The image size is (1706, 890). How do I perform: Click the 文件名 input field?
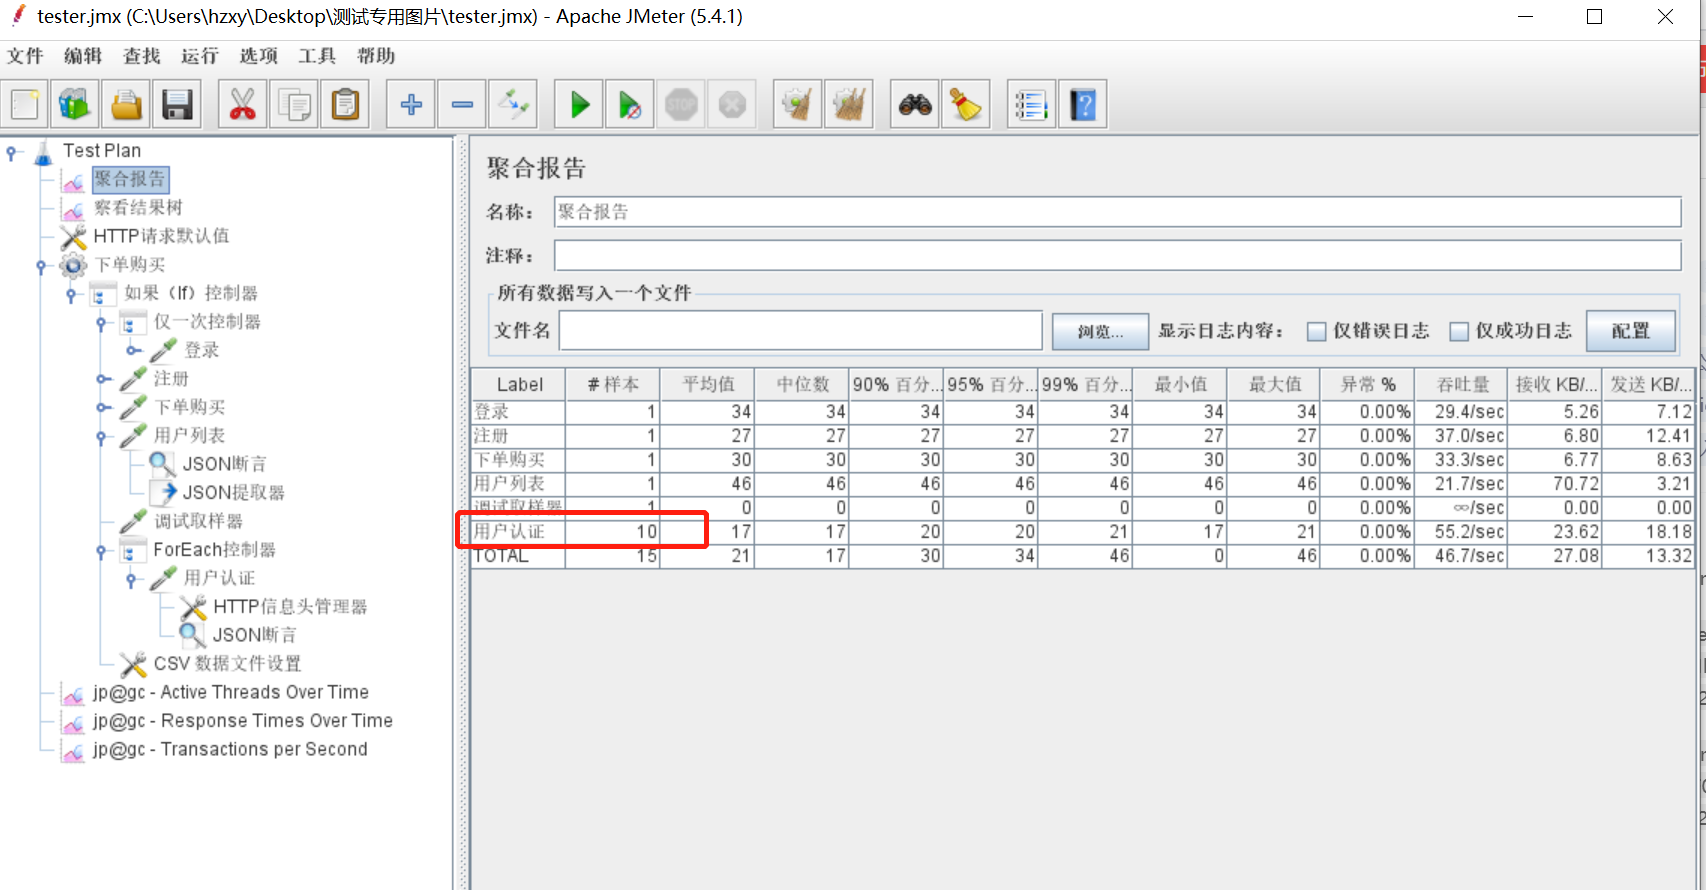click(801, 331)
